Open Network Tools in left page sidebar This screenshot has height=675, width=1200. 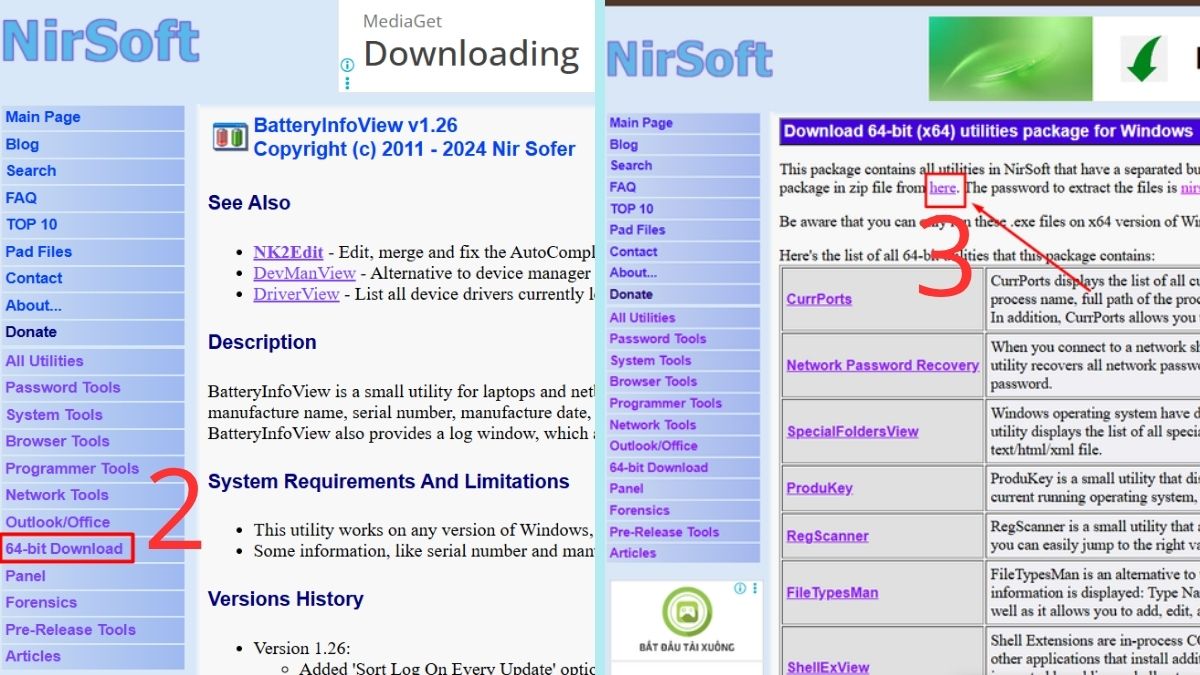(57, 495)
